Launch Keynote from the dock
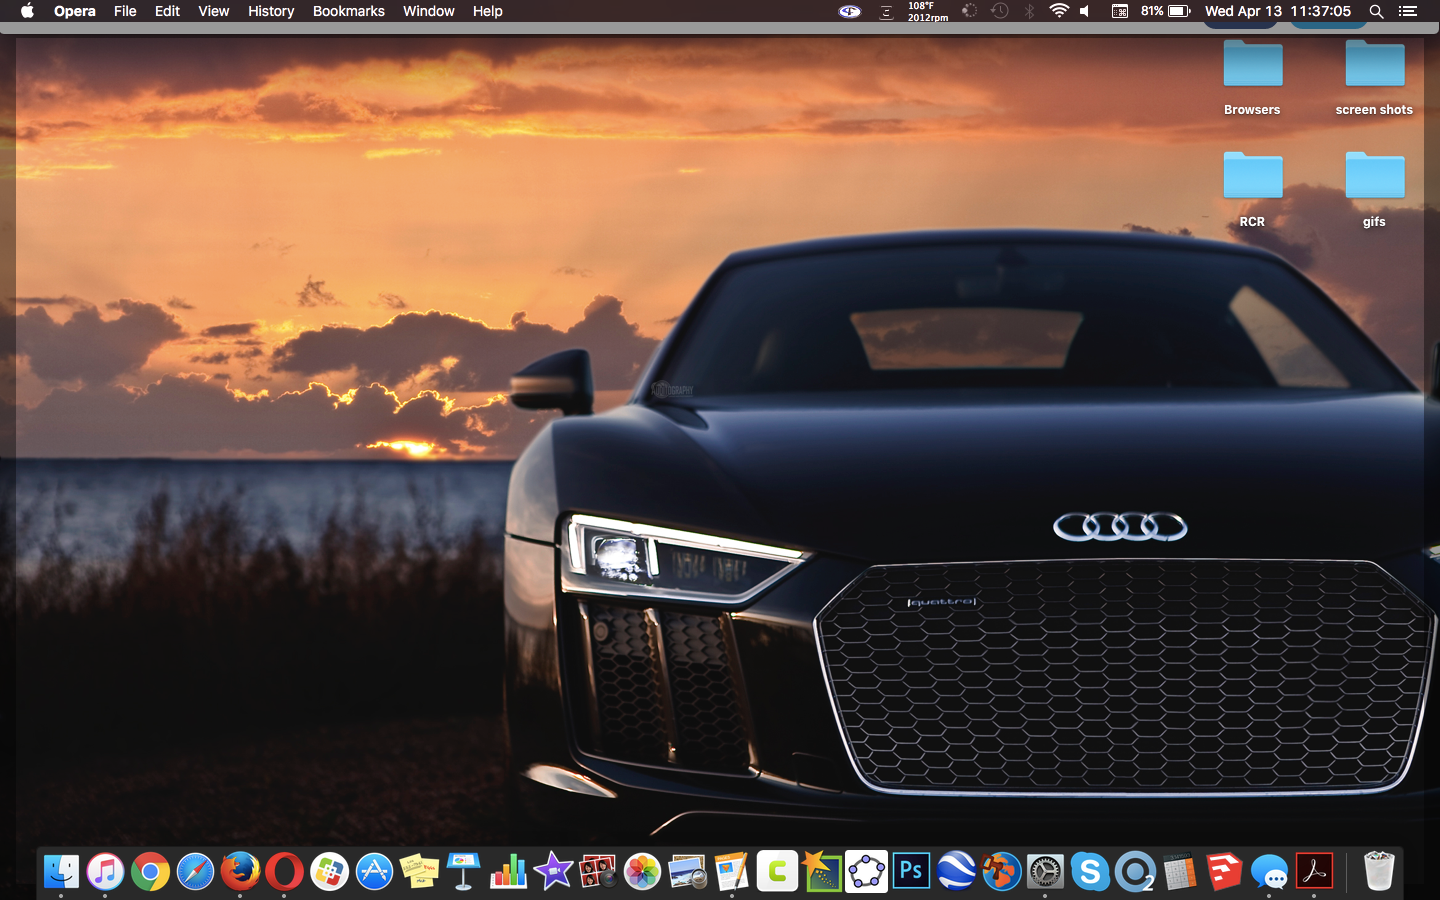Screen dimensions: 1440x900 [x=463, y=872]
